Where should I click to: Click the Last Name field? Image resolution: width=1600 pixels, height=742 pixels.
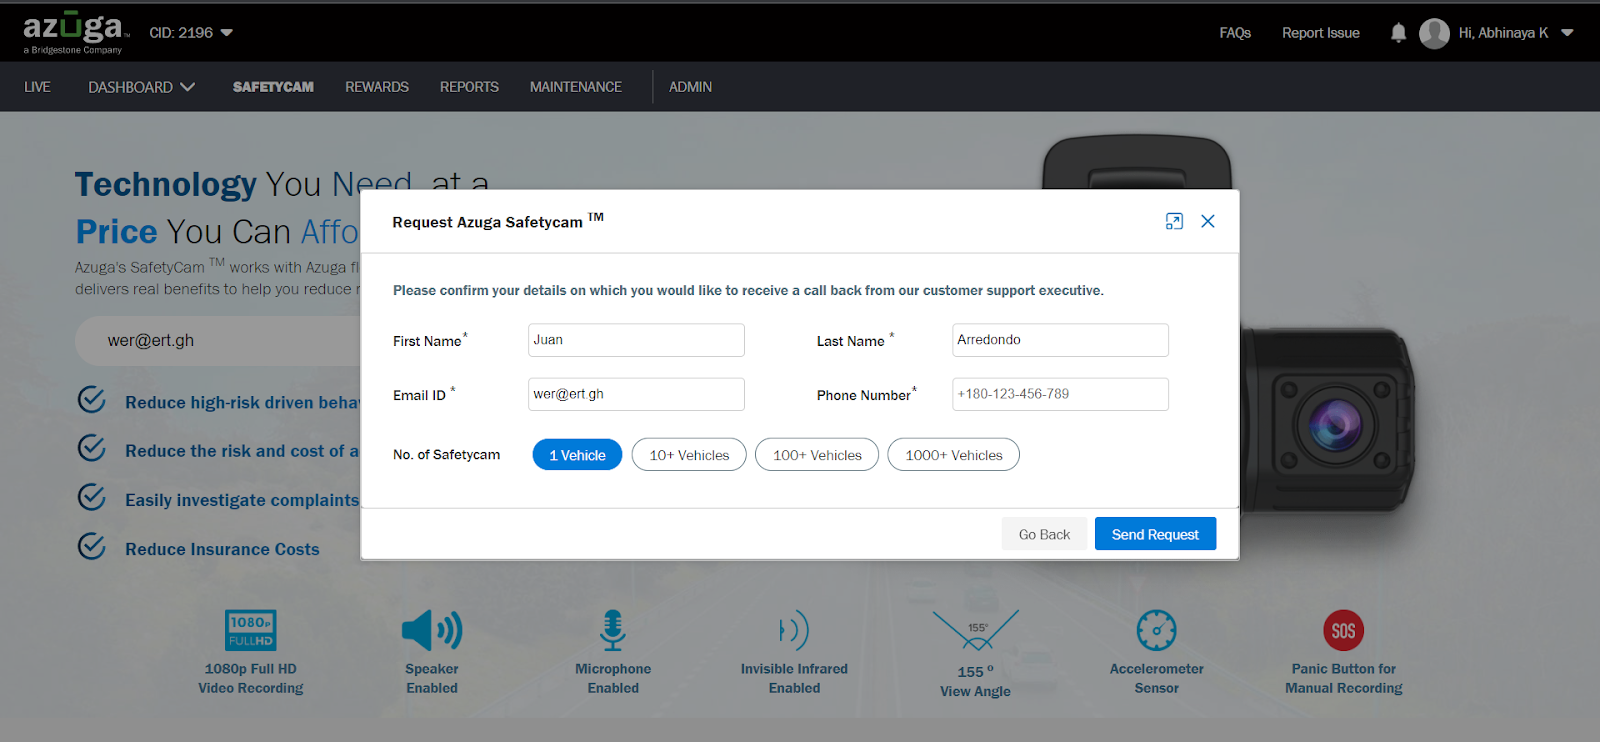(1060, 340)
